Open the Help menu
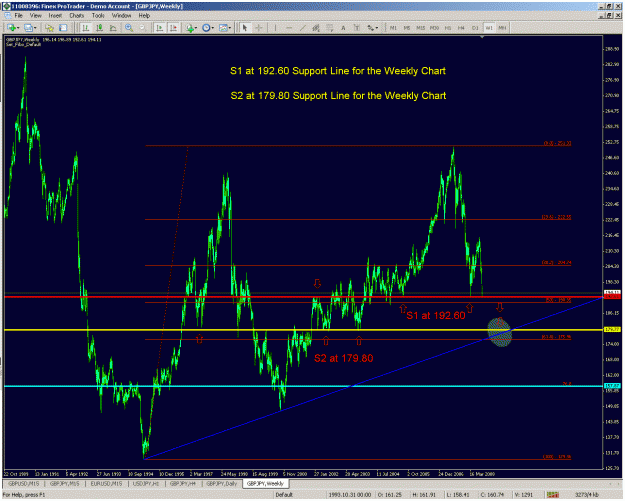This screenshot has width=625, height=501. point(144,16)
